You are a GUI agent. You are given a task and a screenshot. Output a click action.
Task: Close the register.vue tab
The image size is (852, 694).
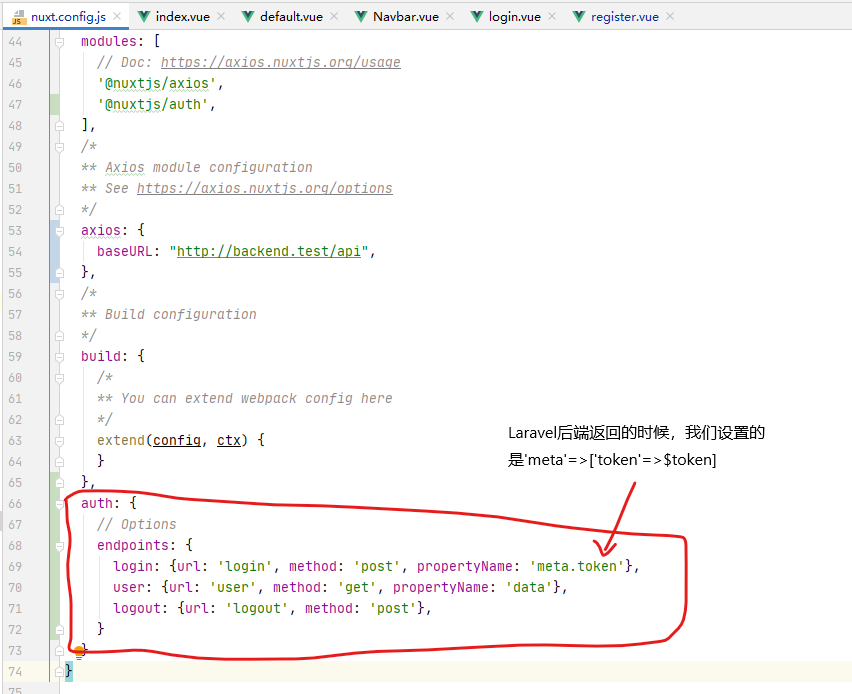tap(670, 16)
